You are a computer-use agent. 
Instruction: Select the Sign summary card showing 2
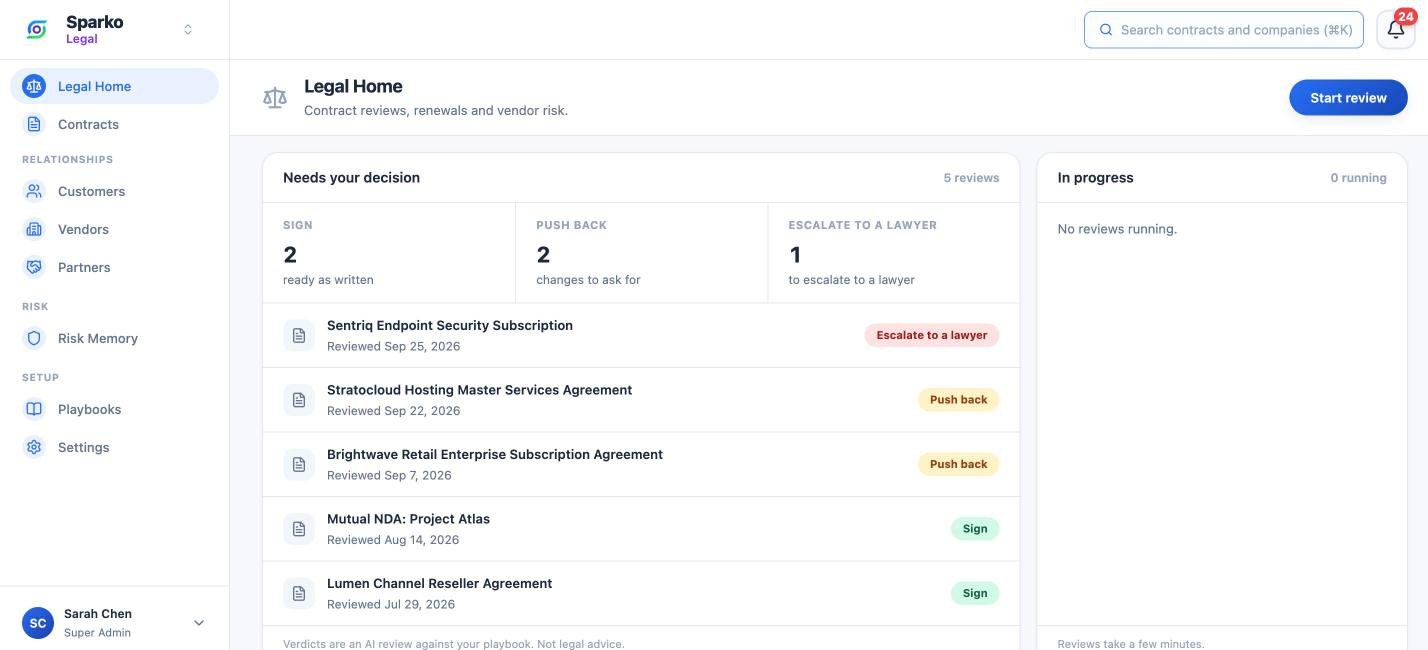point(389,253)
